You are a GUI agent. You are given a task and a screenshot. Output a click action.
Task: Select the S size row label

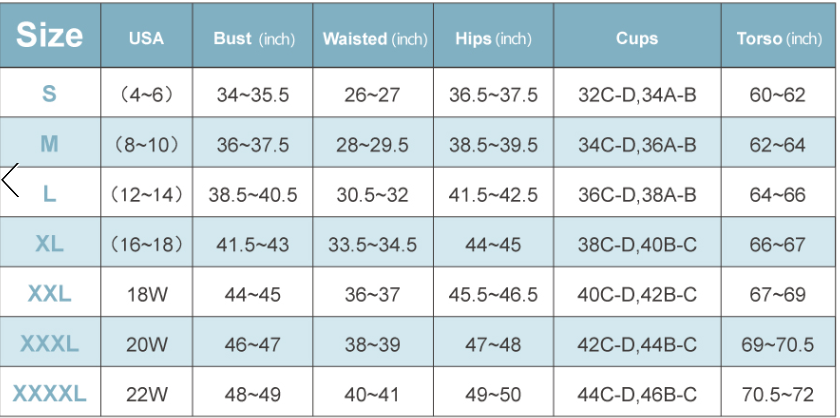coord(50,95)
